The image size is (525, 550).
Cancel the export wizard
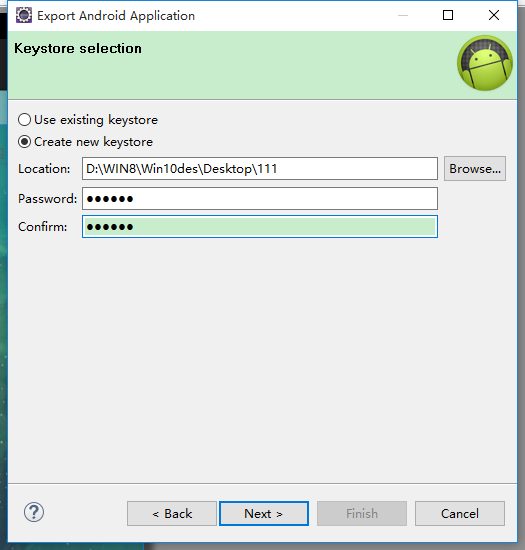coord(460,514)
